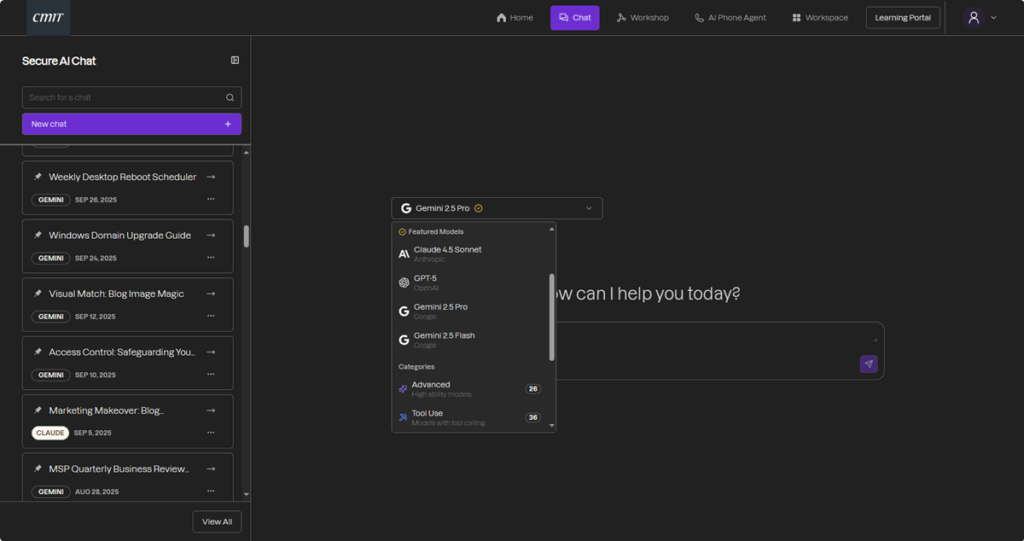
Task: Click the CMIT logo in header
Action: tap(48, 17)
